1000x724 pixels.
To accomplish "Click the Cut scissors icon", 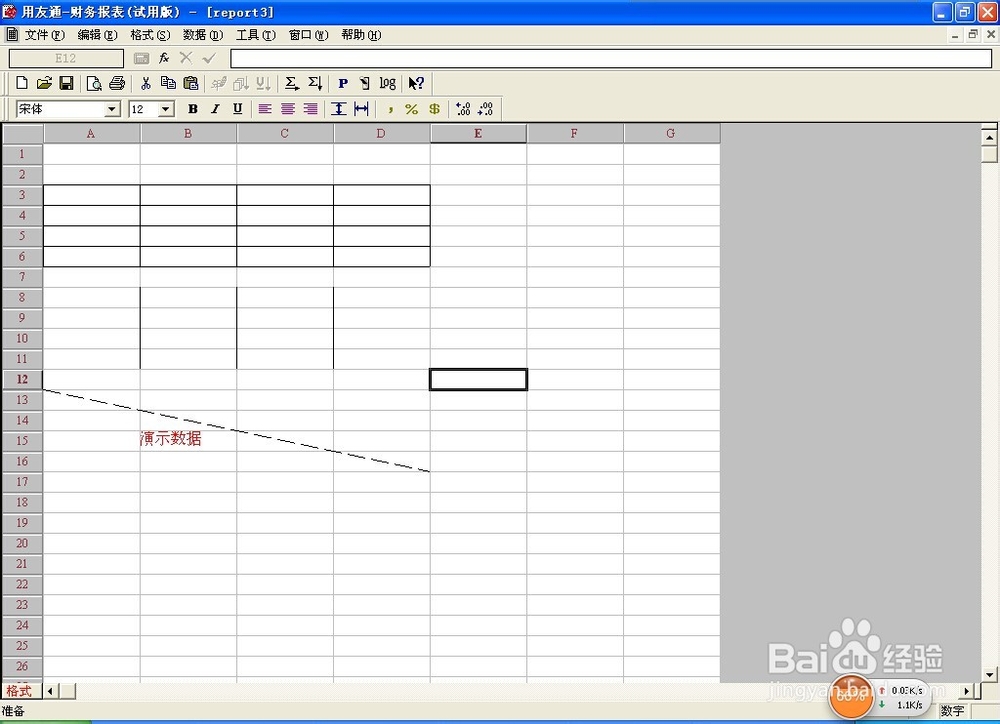I will (x=147, y=83).
